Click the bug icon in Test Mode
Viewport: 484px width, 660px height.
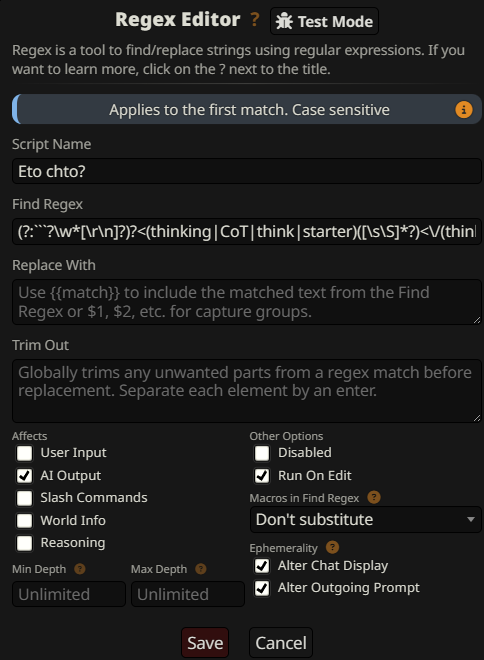[284, 21]
